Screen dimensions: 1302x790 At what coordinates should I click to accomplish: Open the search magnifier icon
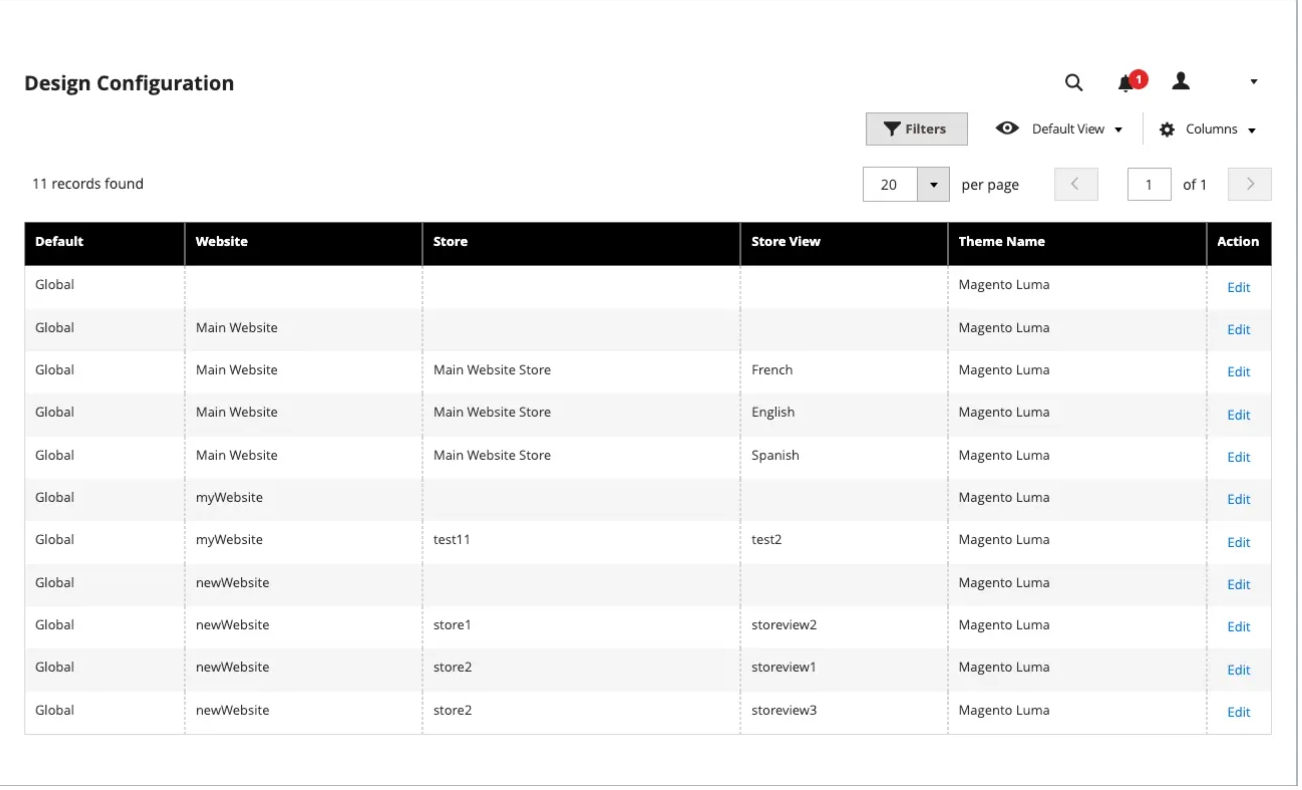(1073, 83)
